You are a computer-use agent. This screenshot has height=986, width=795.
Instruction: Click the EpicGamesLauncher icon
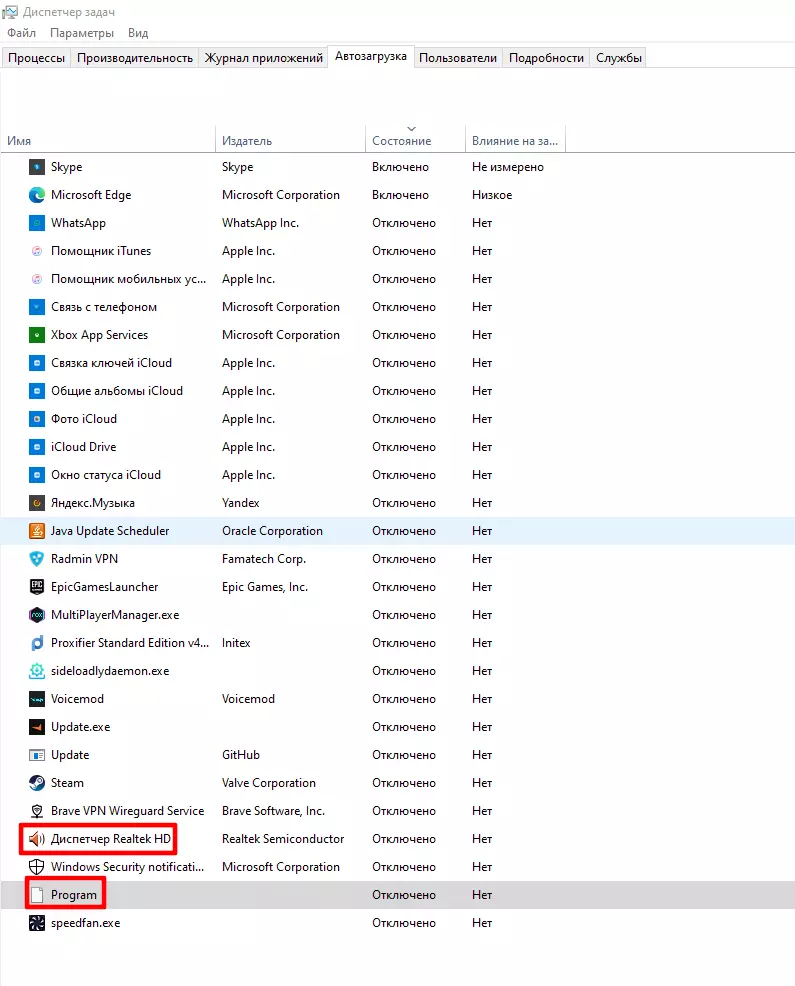36,587
